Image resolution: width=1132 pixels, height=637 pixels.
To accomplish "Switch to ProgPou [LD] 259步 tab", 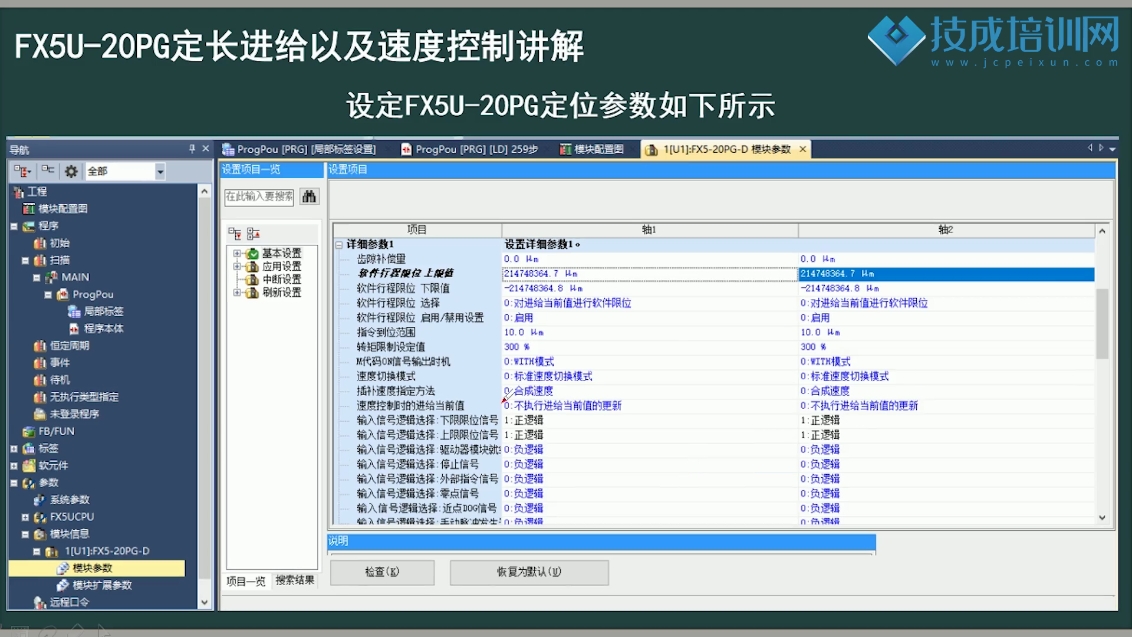I will [x=470, y=150].
